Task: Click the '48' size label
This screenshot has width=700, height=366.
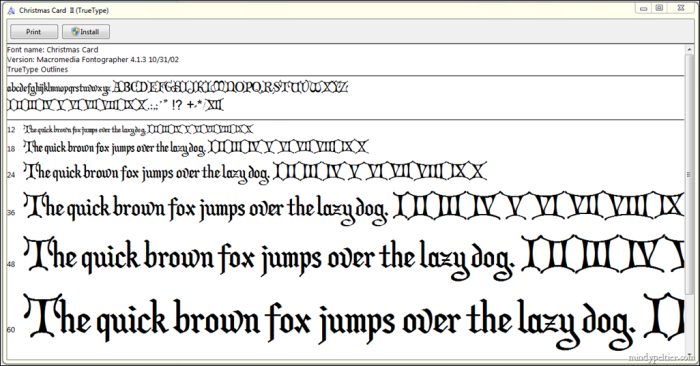Action: click(x=11, y=264)
